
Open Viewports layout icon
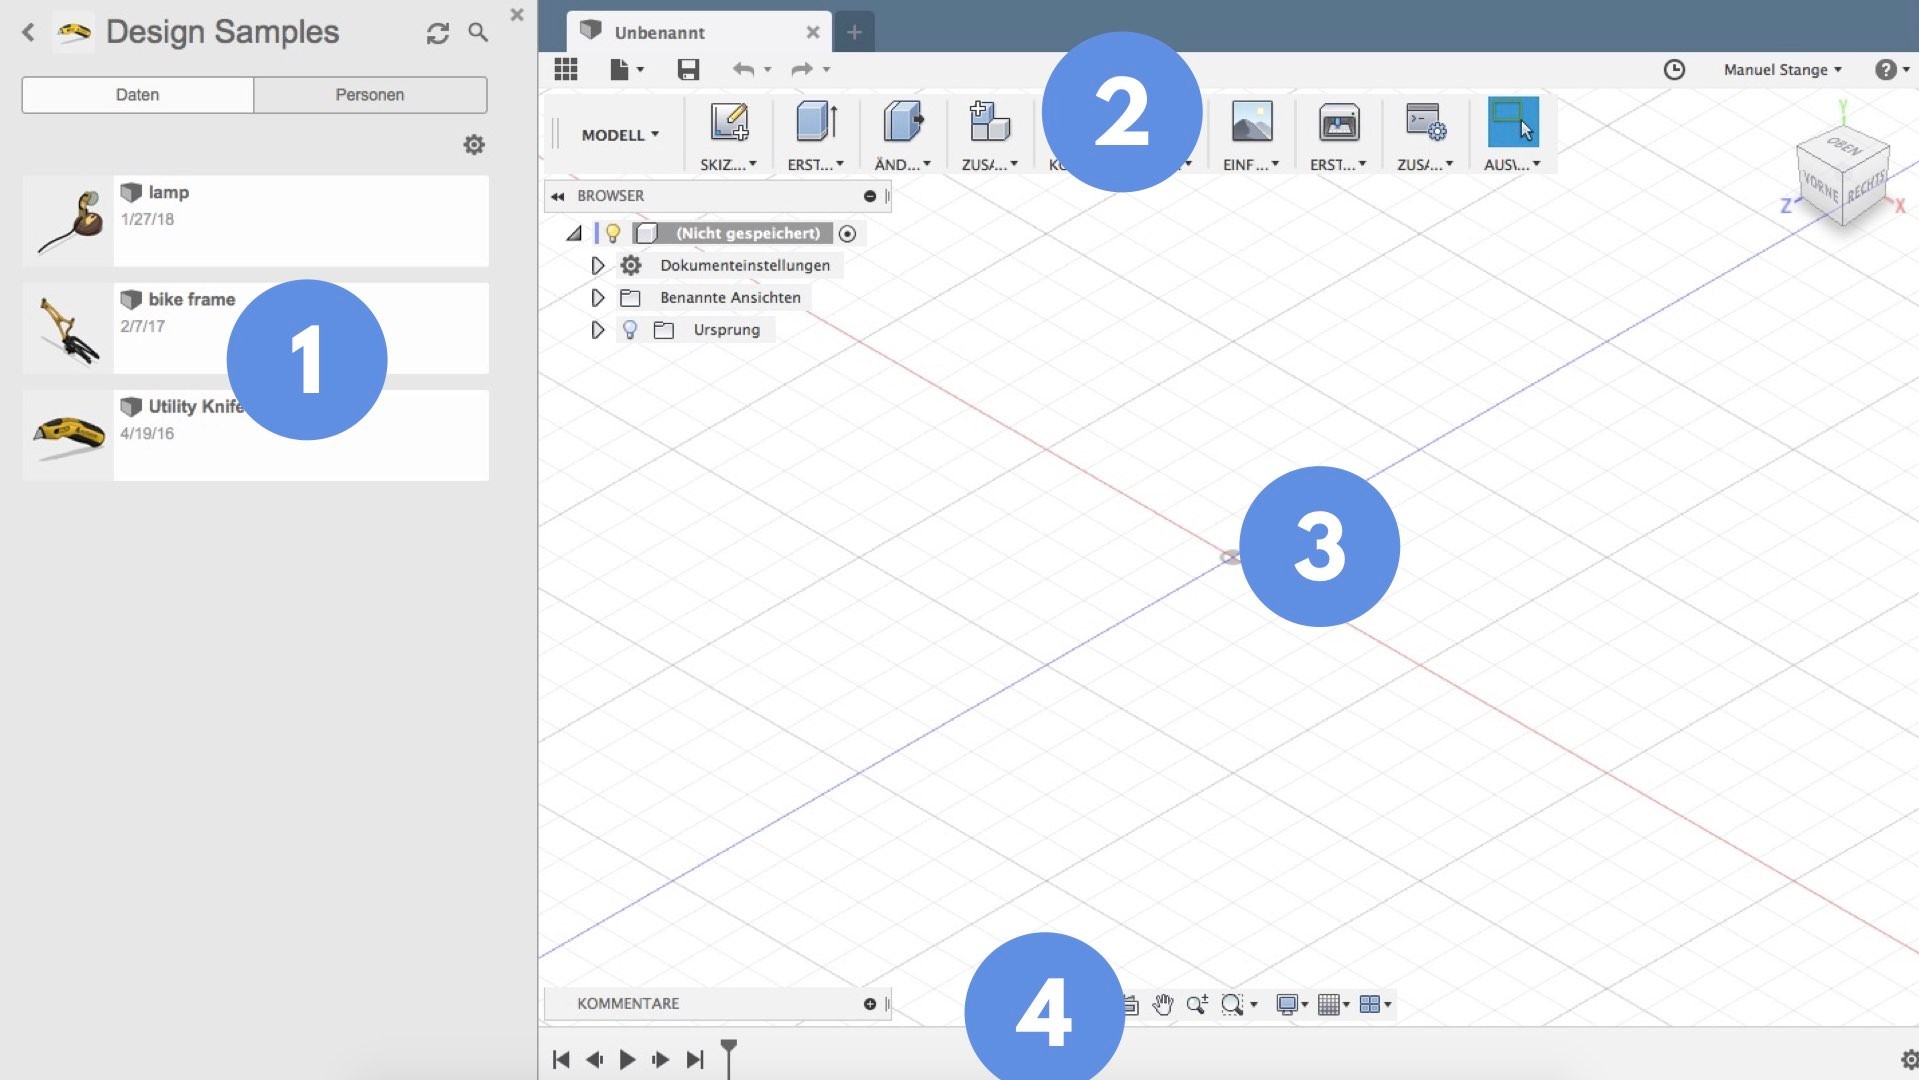pos(1370,1004)
